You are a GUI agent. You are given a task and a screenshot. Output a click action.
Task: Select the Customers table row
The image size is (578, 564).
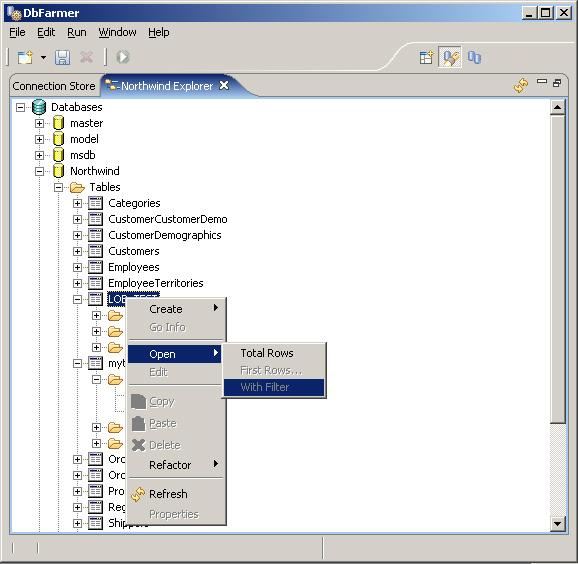pyautogui.click(x=134, y=251)
